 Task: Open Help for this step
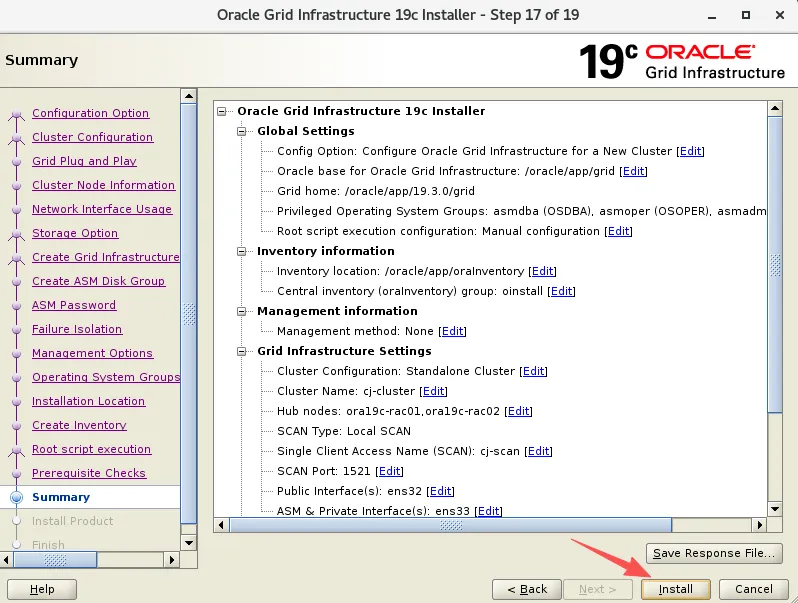click(42, 589)
